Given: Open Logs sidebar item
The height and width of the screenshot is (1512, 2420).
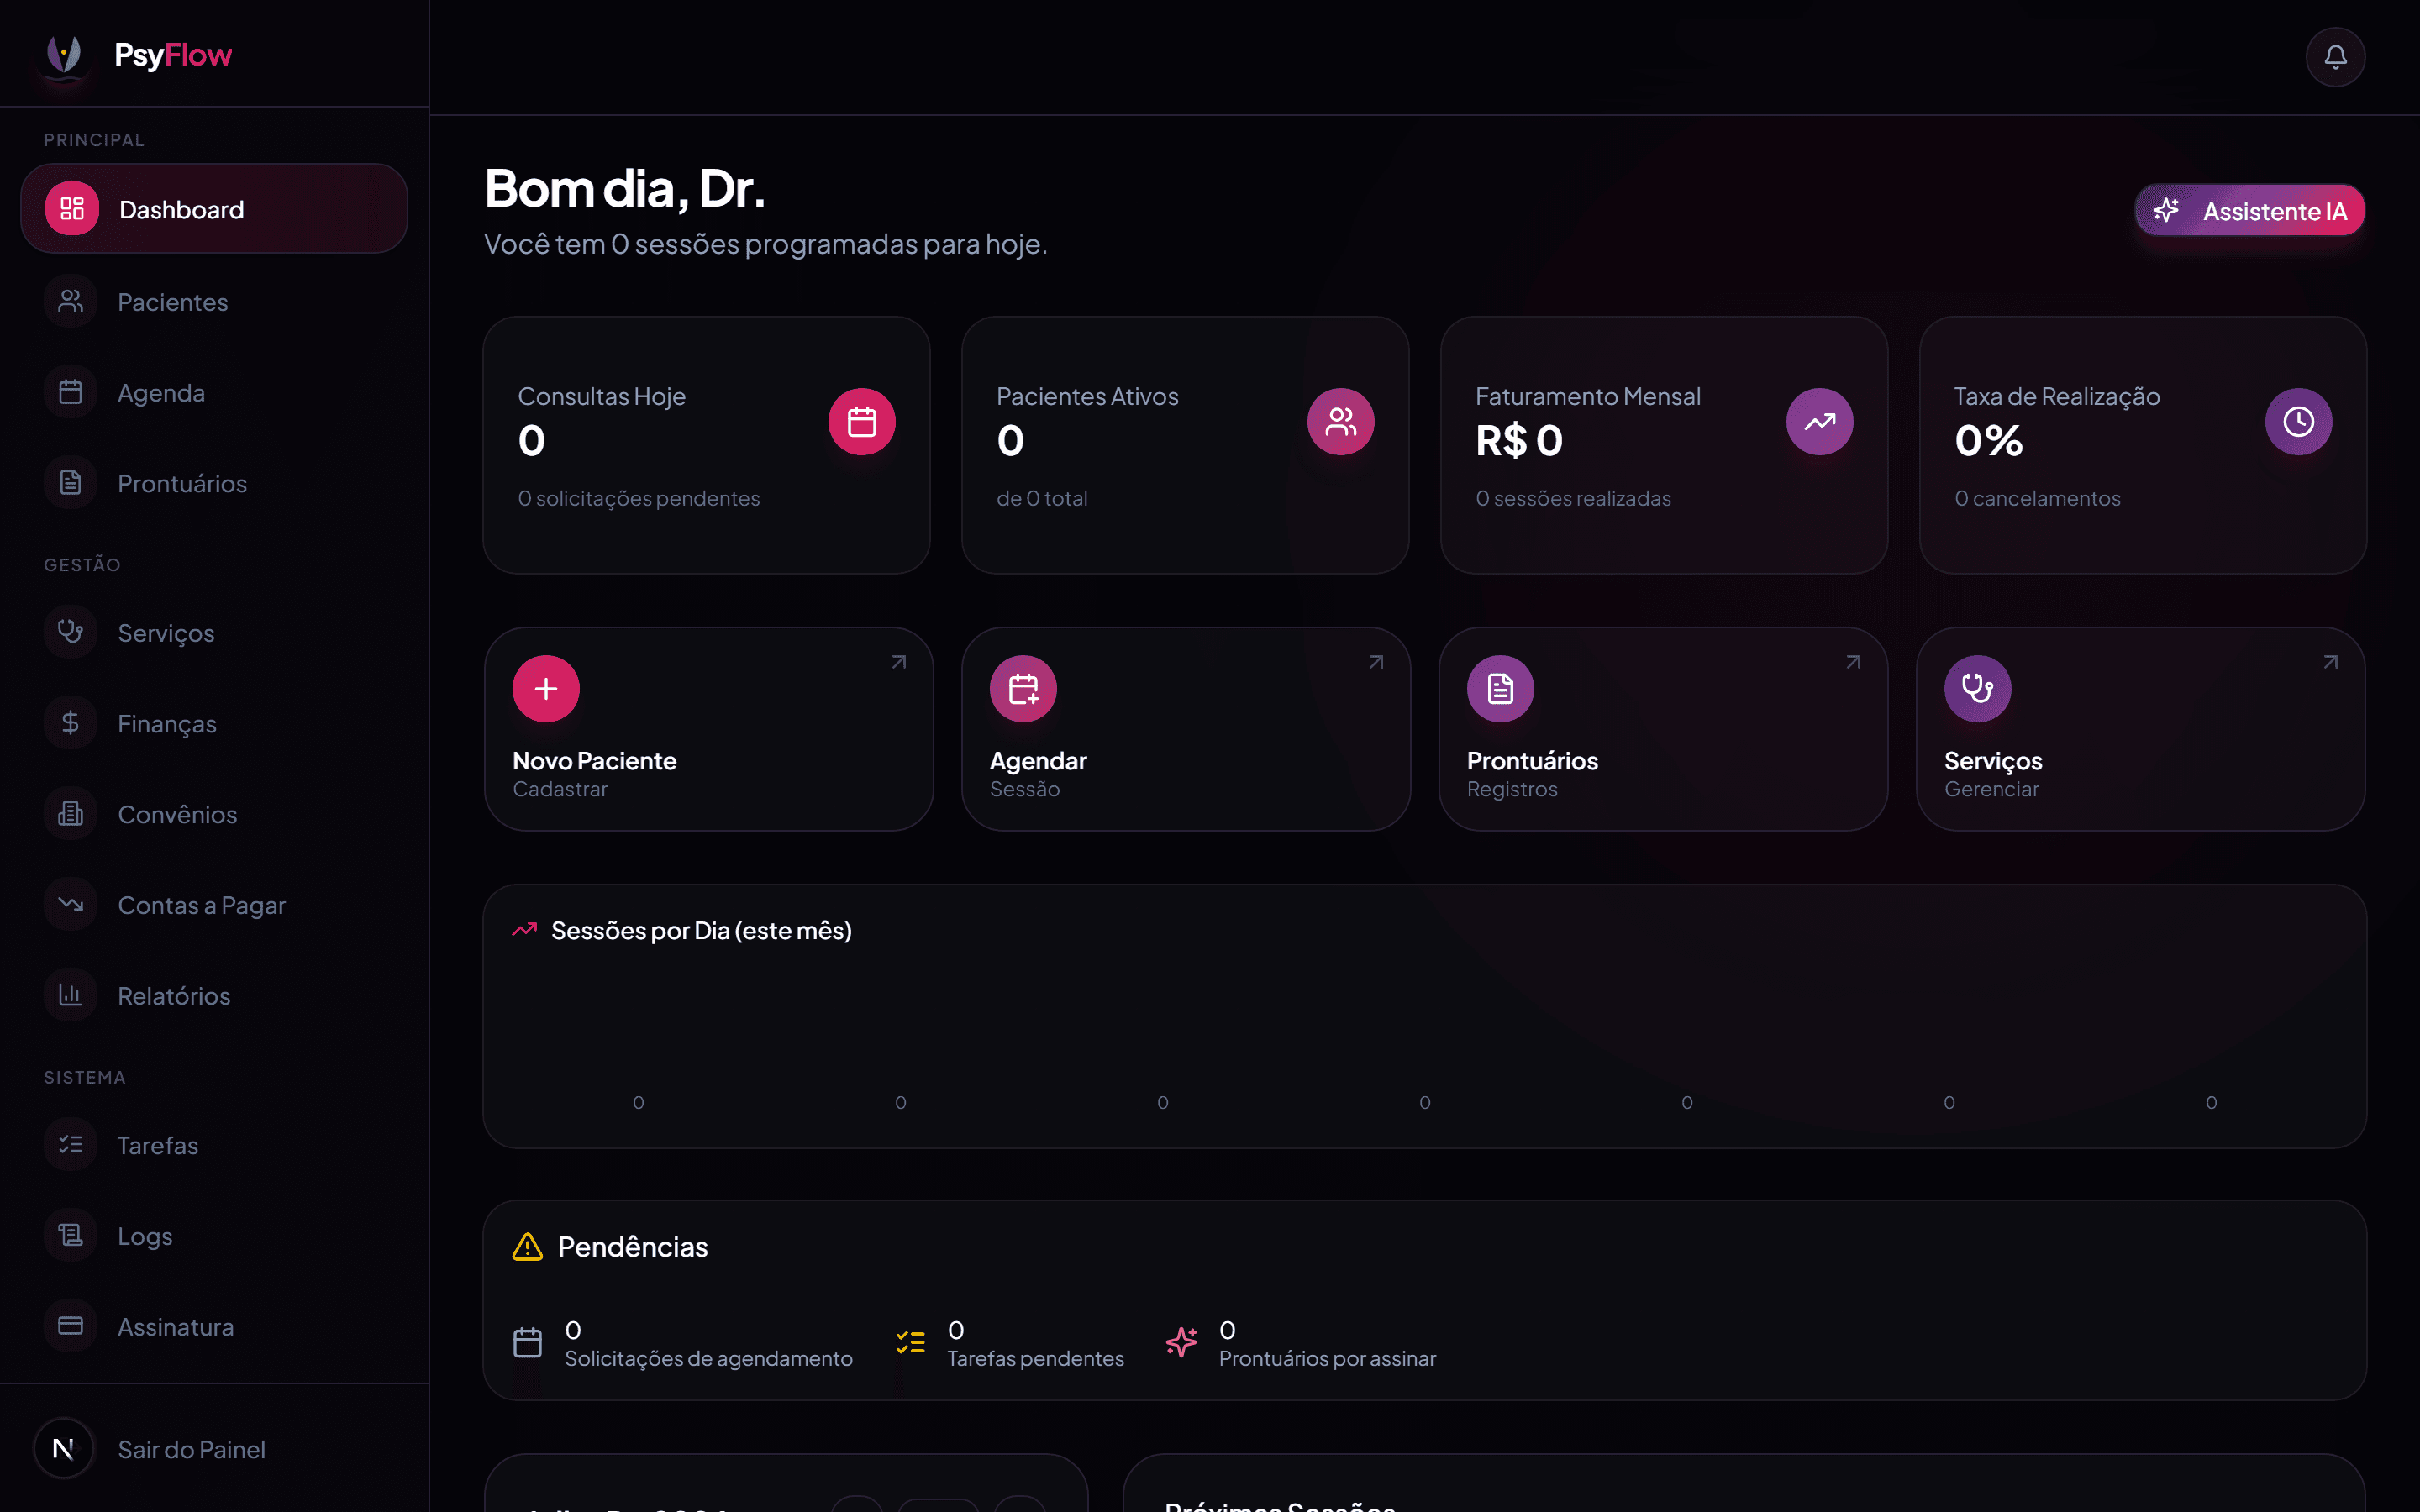Looking at the screenshot, I should click(x=214, y=1236).
